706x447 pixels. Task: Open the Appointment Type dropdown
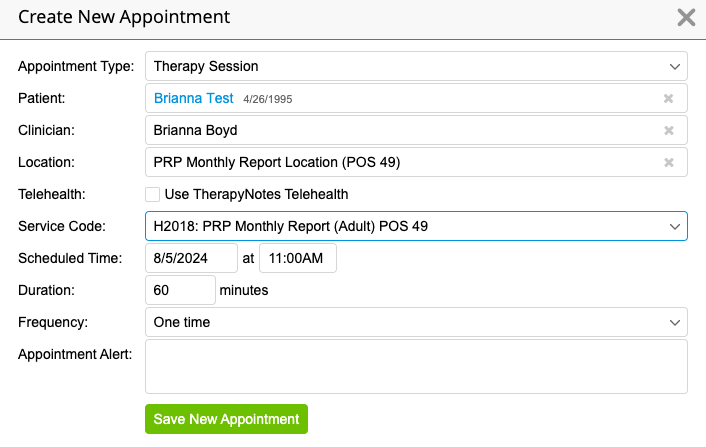point(416,67)
